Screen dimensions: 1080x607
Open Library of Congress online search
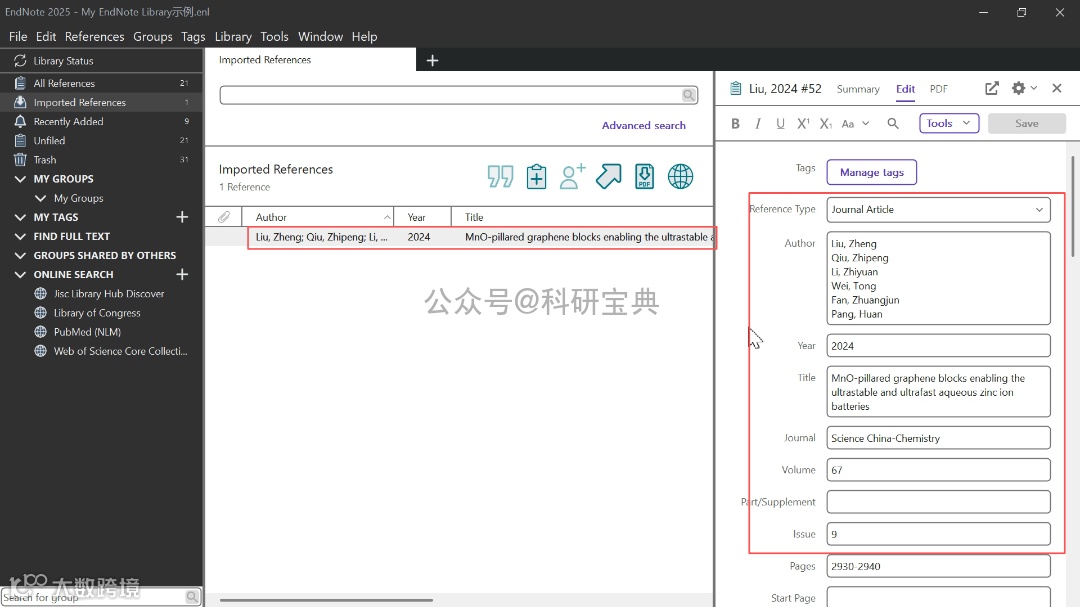coord(97,313)
